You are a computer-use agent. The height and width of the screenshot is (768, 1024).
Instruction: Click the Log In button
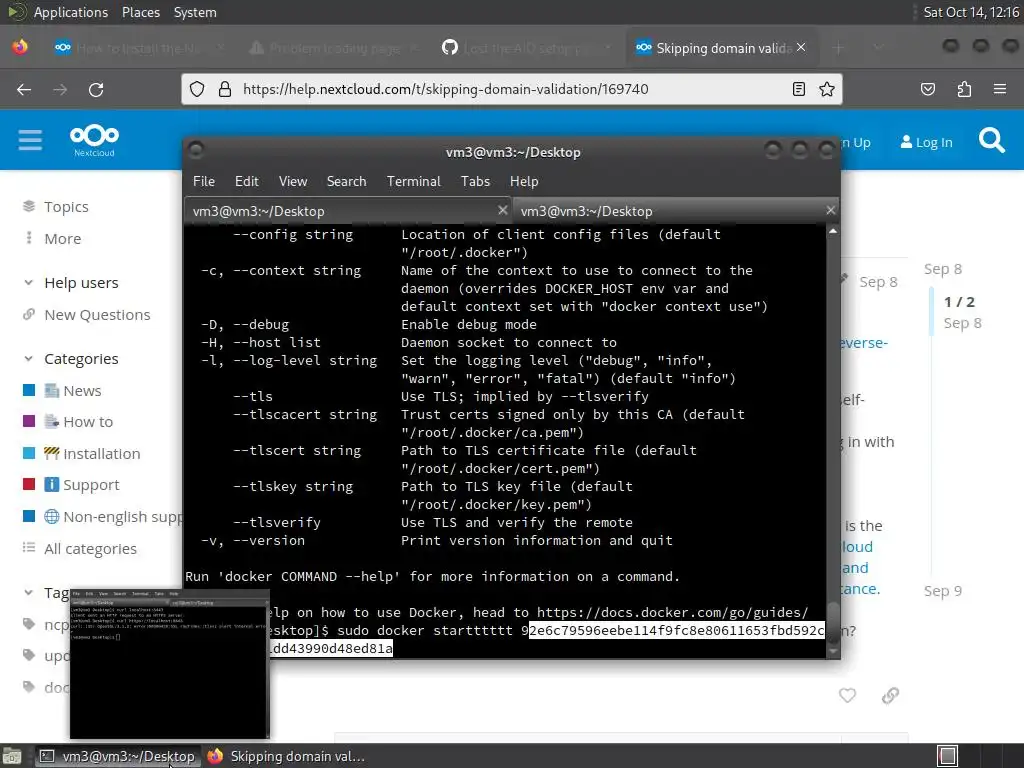pos(926,142)
